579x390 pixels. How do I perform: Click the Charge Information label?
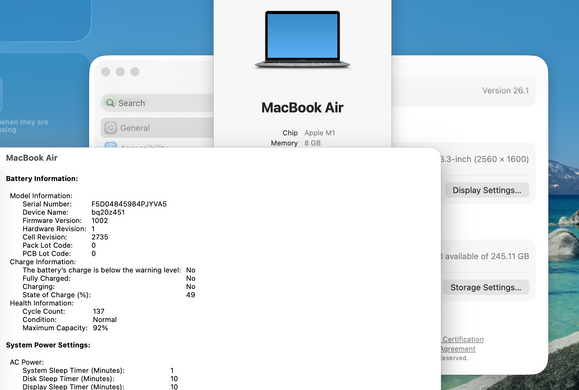[42, 262]
